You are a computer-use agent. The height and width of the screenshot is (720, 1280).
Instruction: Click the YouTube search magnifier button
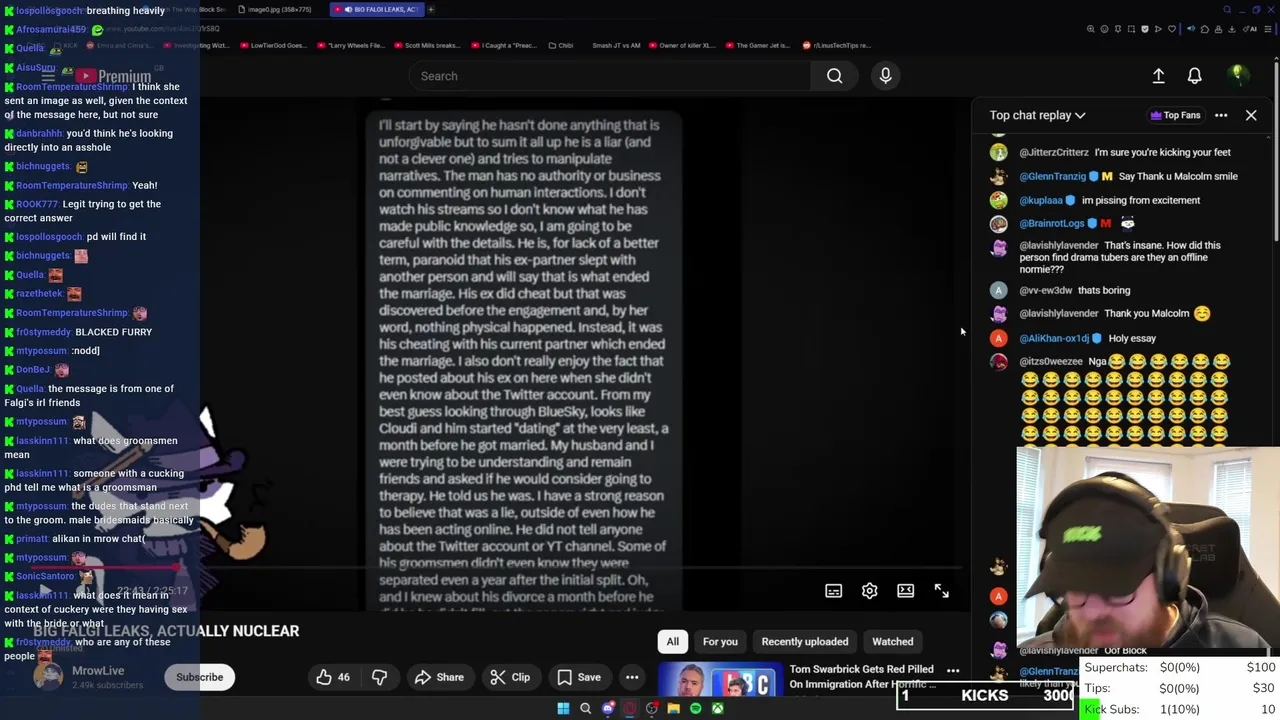tap(834, 76)
